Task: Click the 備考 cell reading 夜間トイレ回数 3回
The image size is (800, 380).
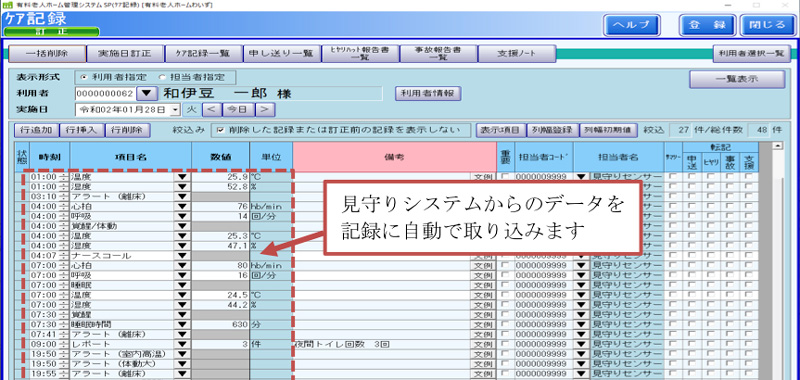Action: 382,344
